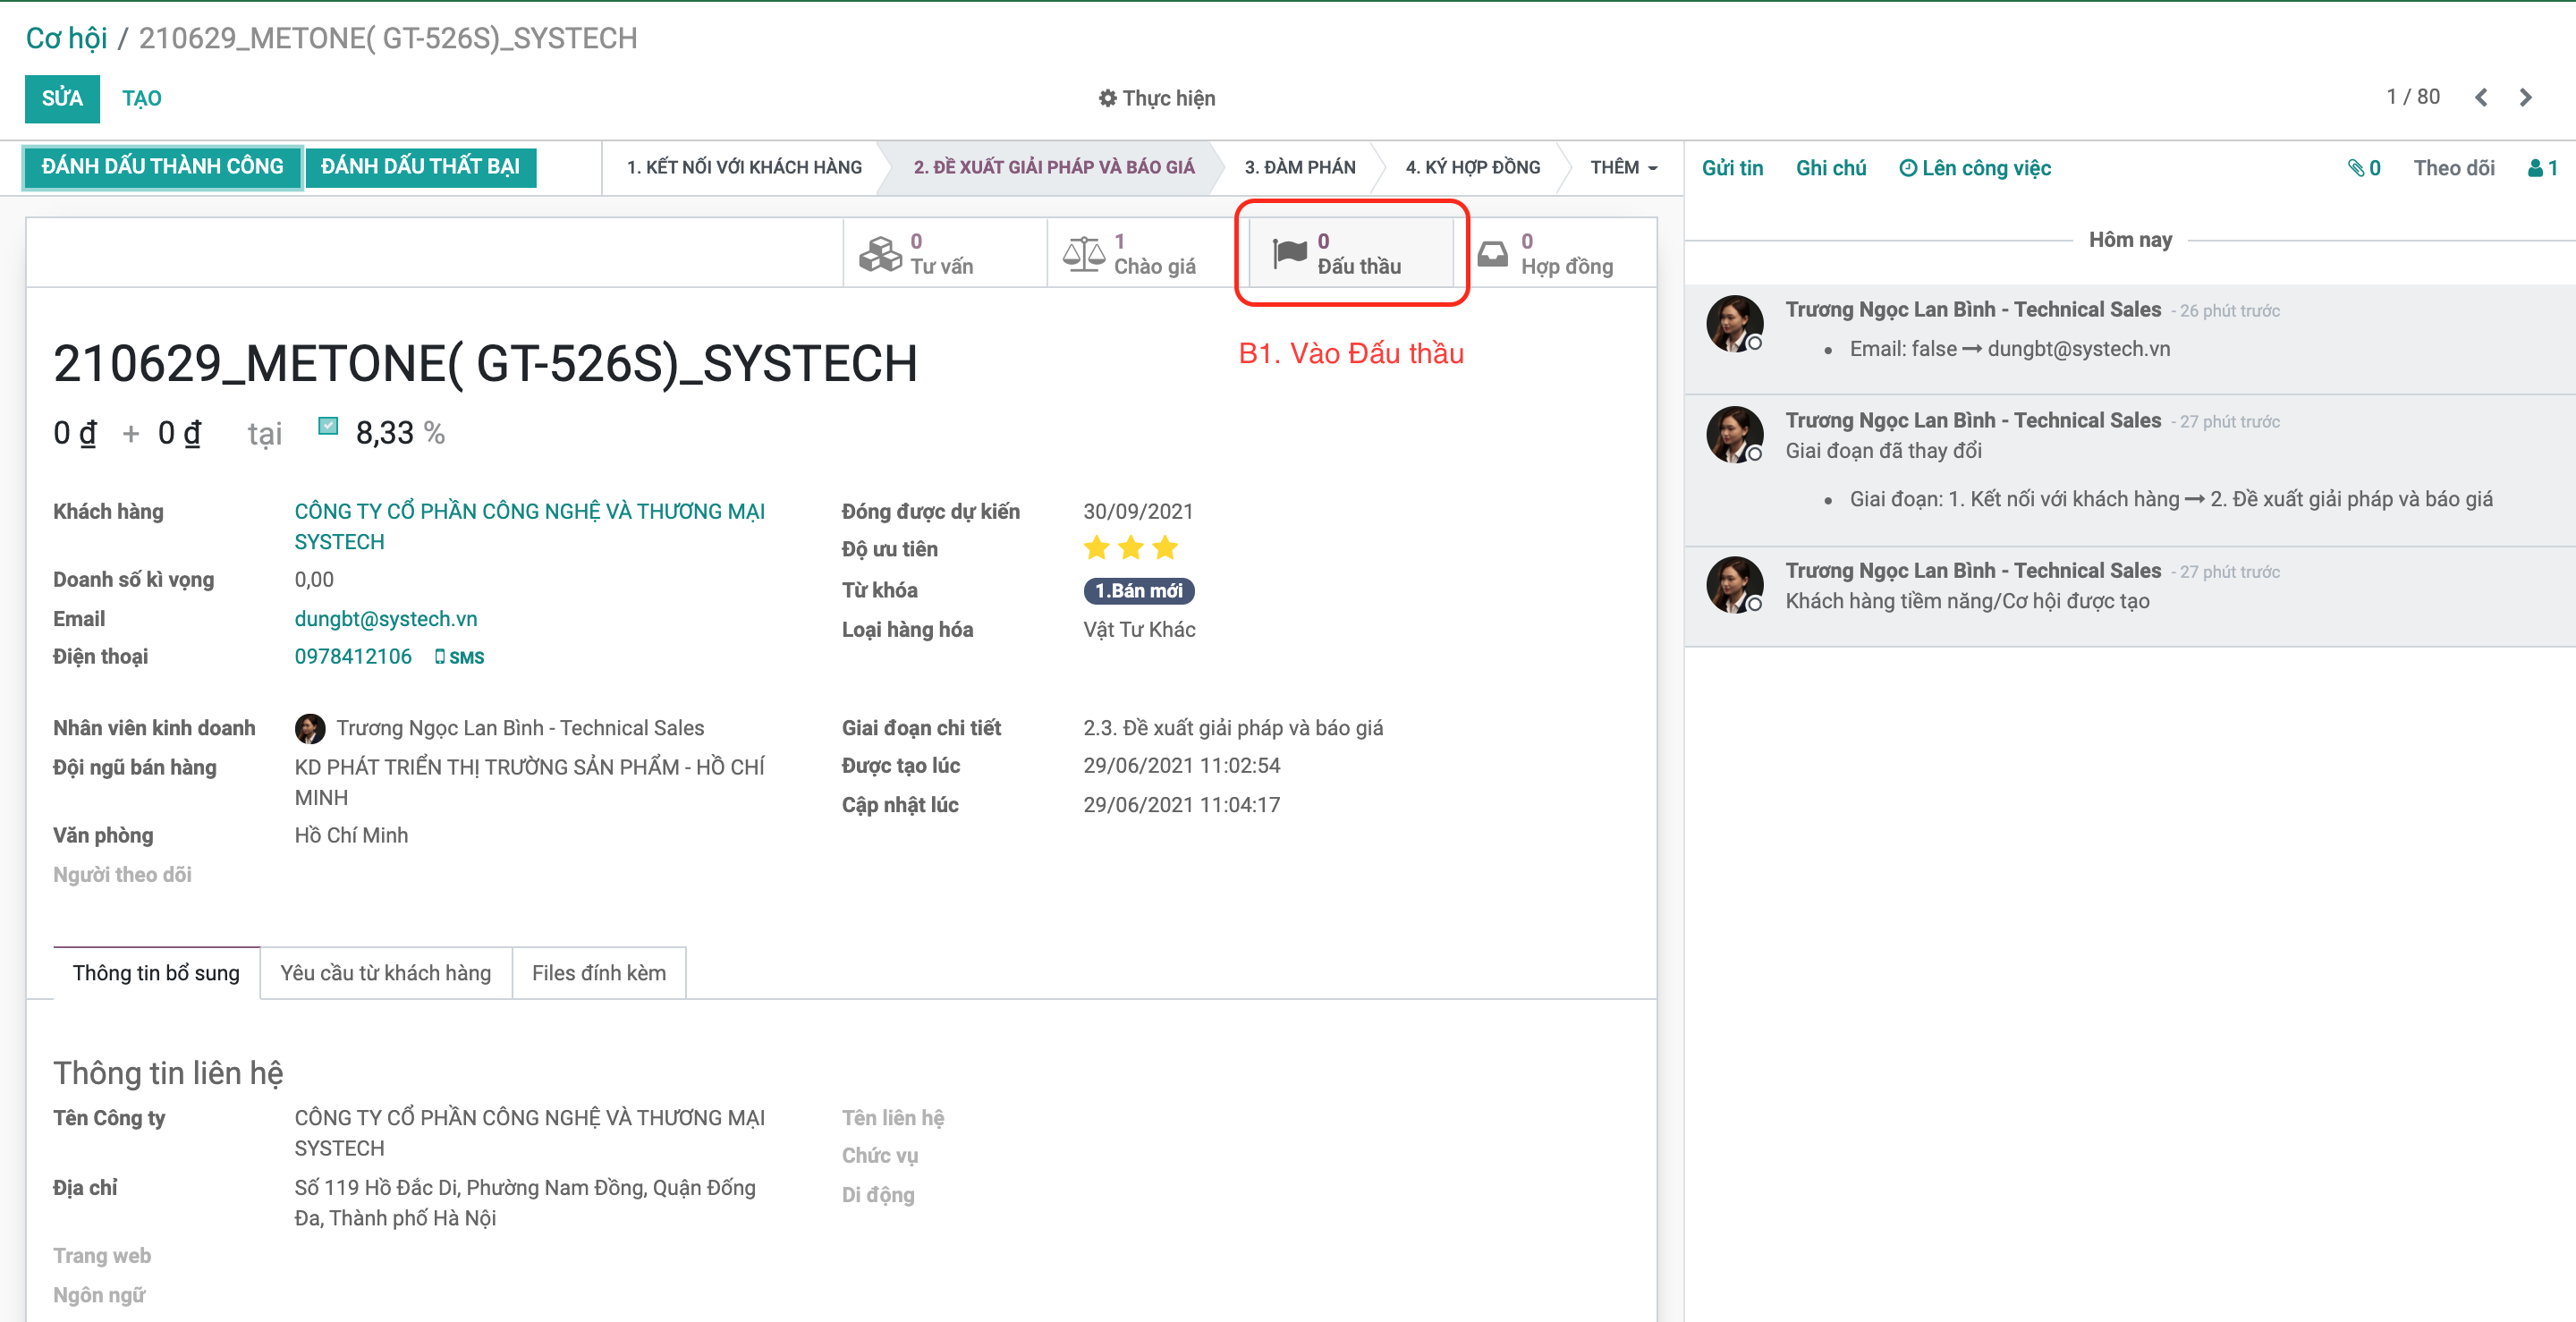The image size is (2576, 1322).
Task: Open the Tư vấn cubes stat button
Action: coord(880,254)
